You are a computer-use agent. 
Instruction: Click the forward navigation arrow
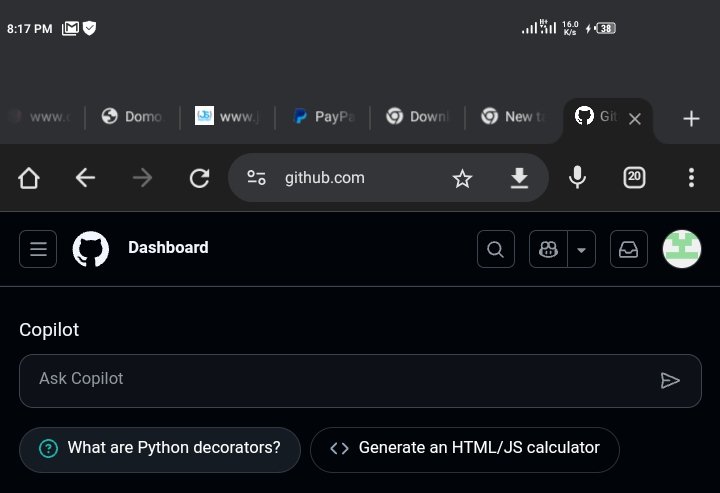pyautogui.click(x=142, y=178)
